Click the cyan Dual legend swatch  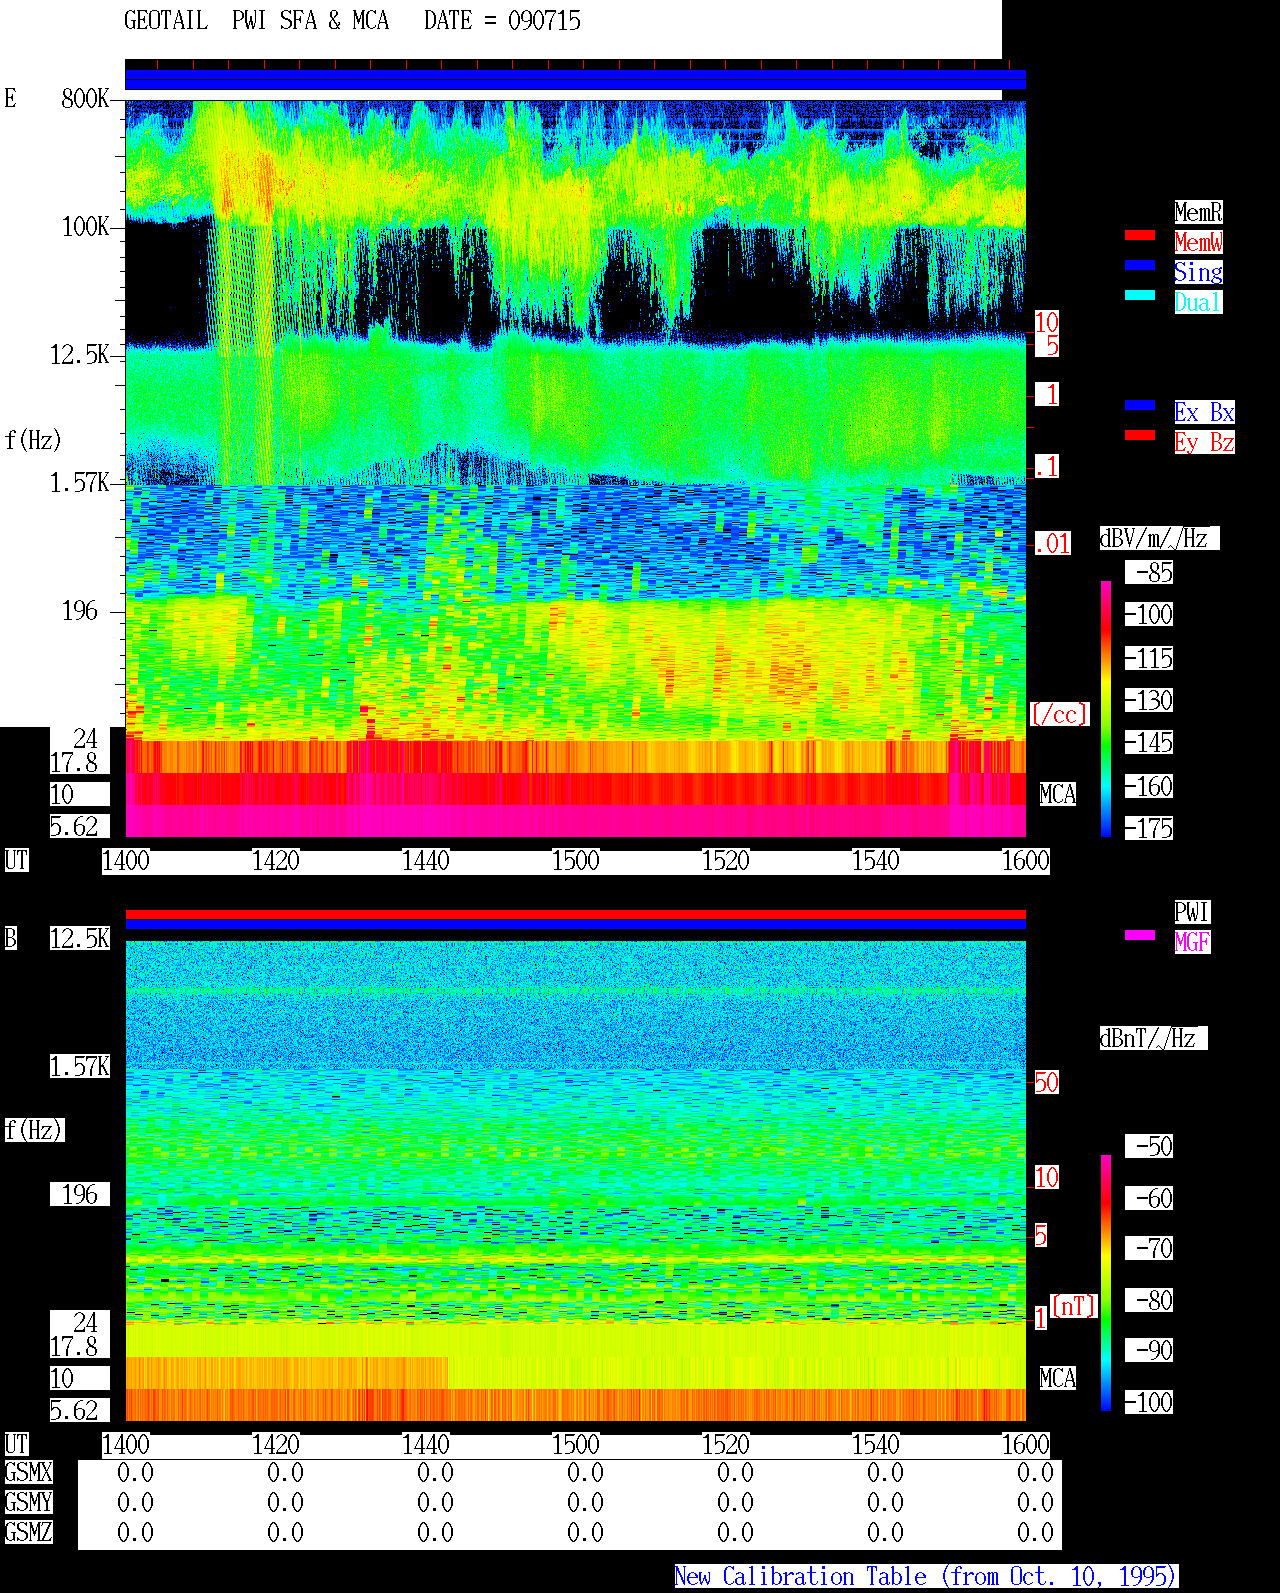[1140, 295]
